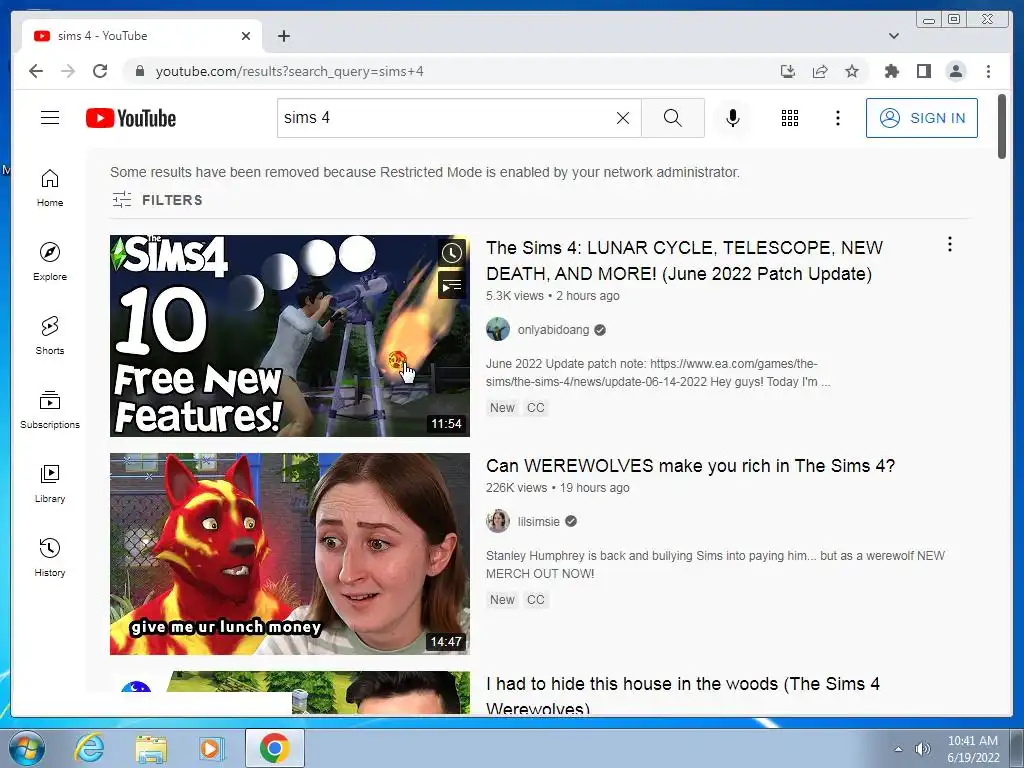Click the page vertical scrollbar
This screenshot has height=768, width=1024.
pos(1002,127)
